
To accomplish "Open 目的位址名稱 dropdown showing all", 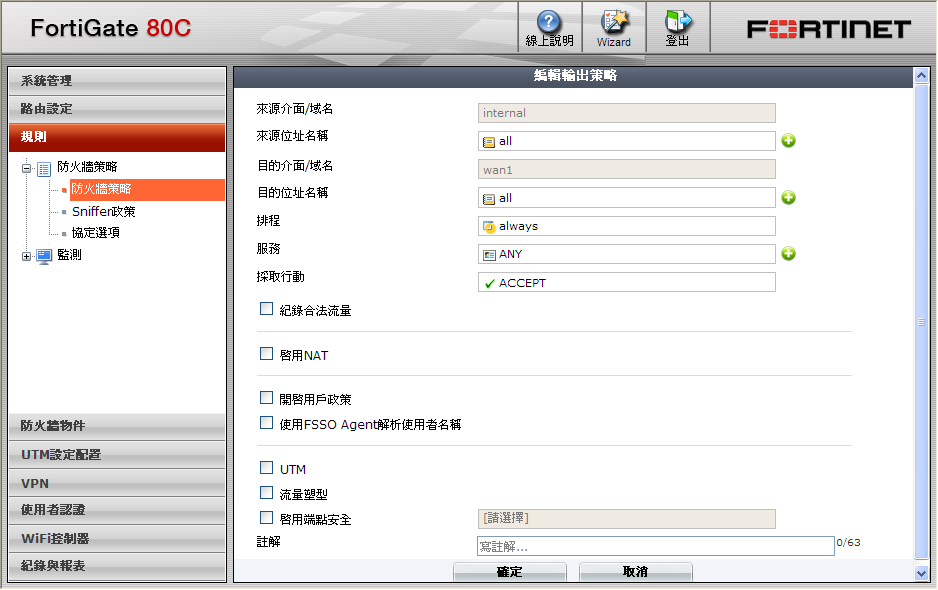I will pyautogui.click(x=626, y=197).
